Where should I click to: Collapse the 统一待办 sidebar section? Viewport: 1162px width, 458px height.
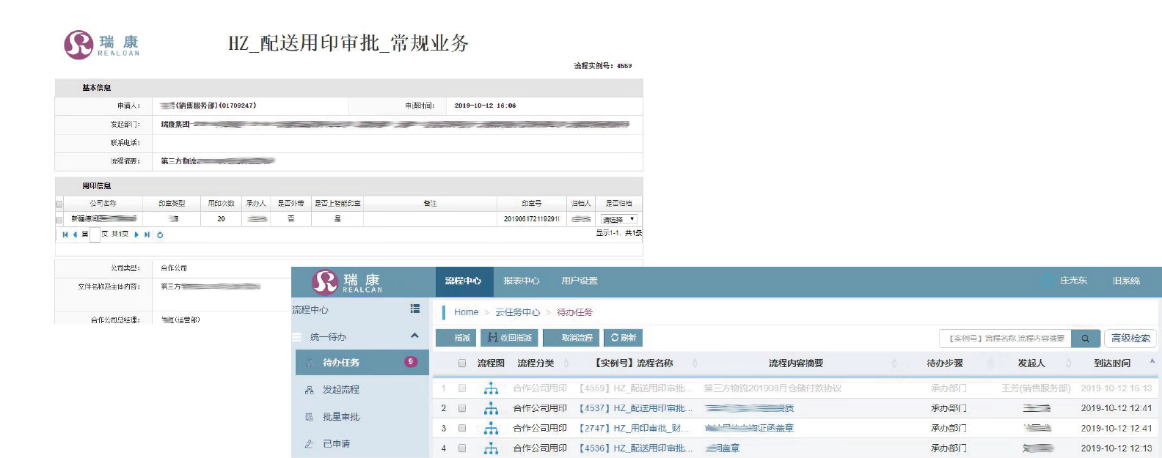tap(414, 337)
